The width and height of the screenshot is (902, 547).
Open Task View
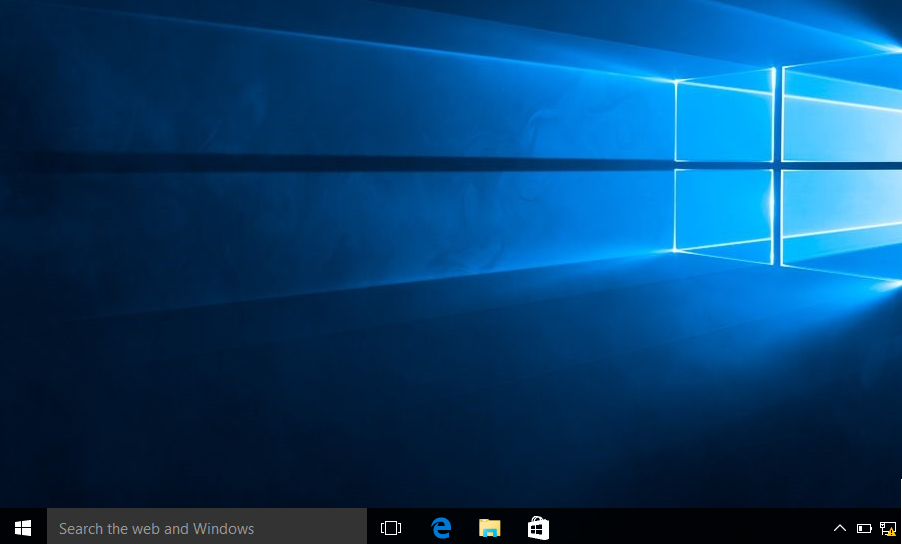click(x=391, y=527)
